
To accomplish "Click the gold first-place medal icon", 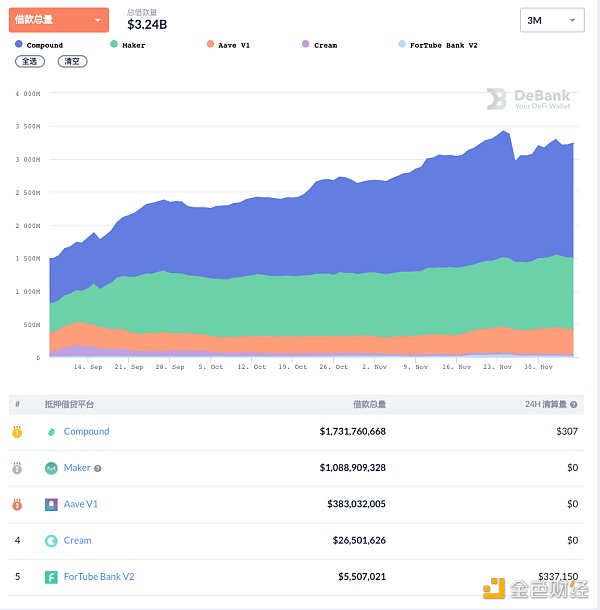I will (x=17, y=432).
